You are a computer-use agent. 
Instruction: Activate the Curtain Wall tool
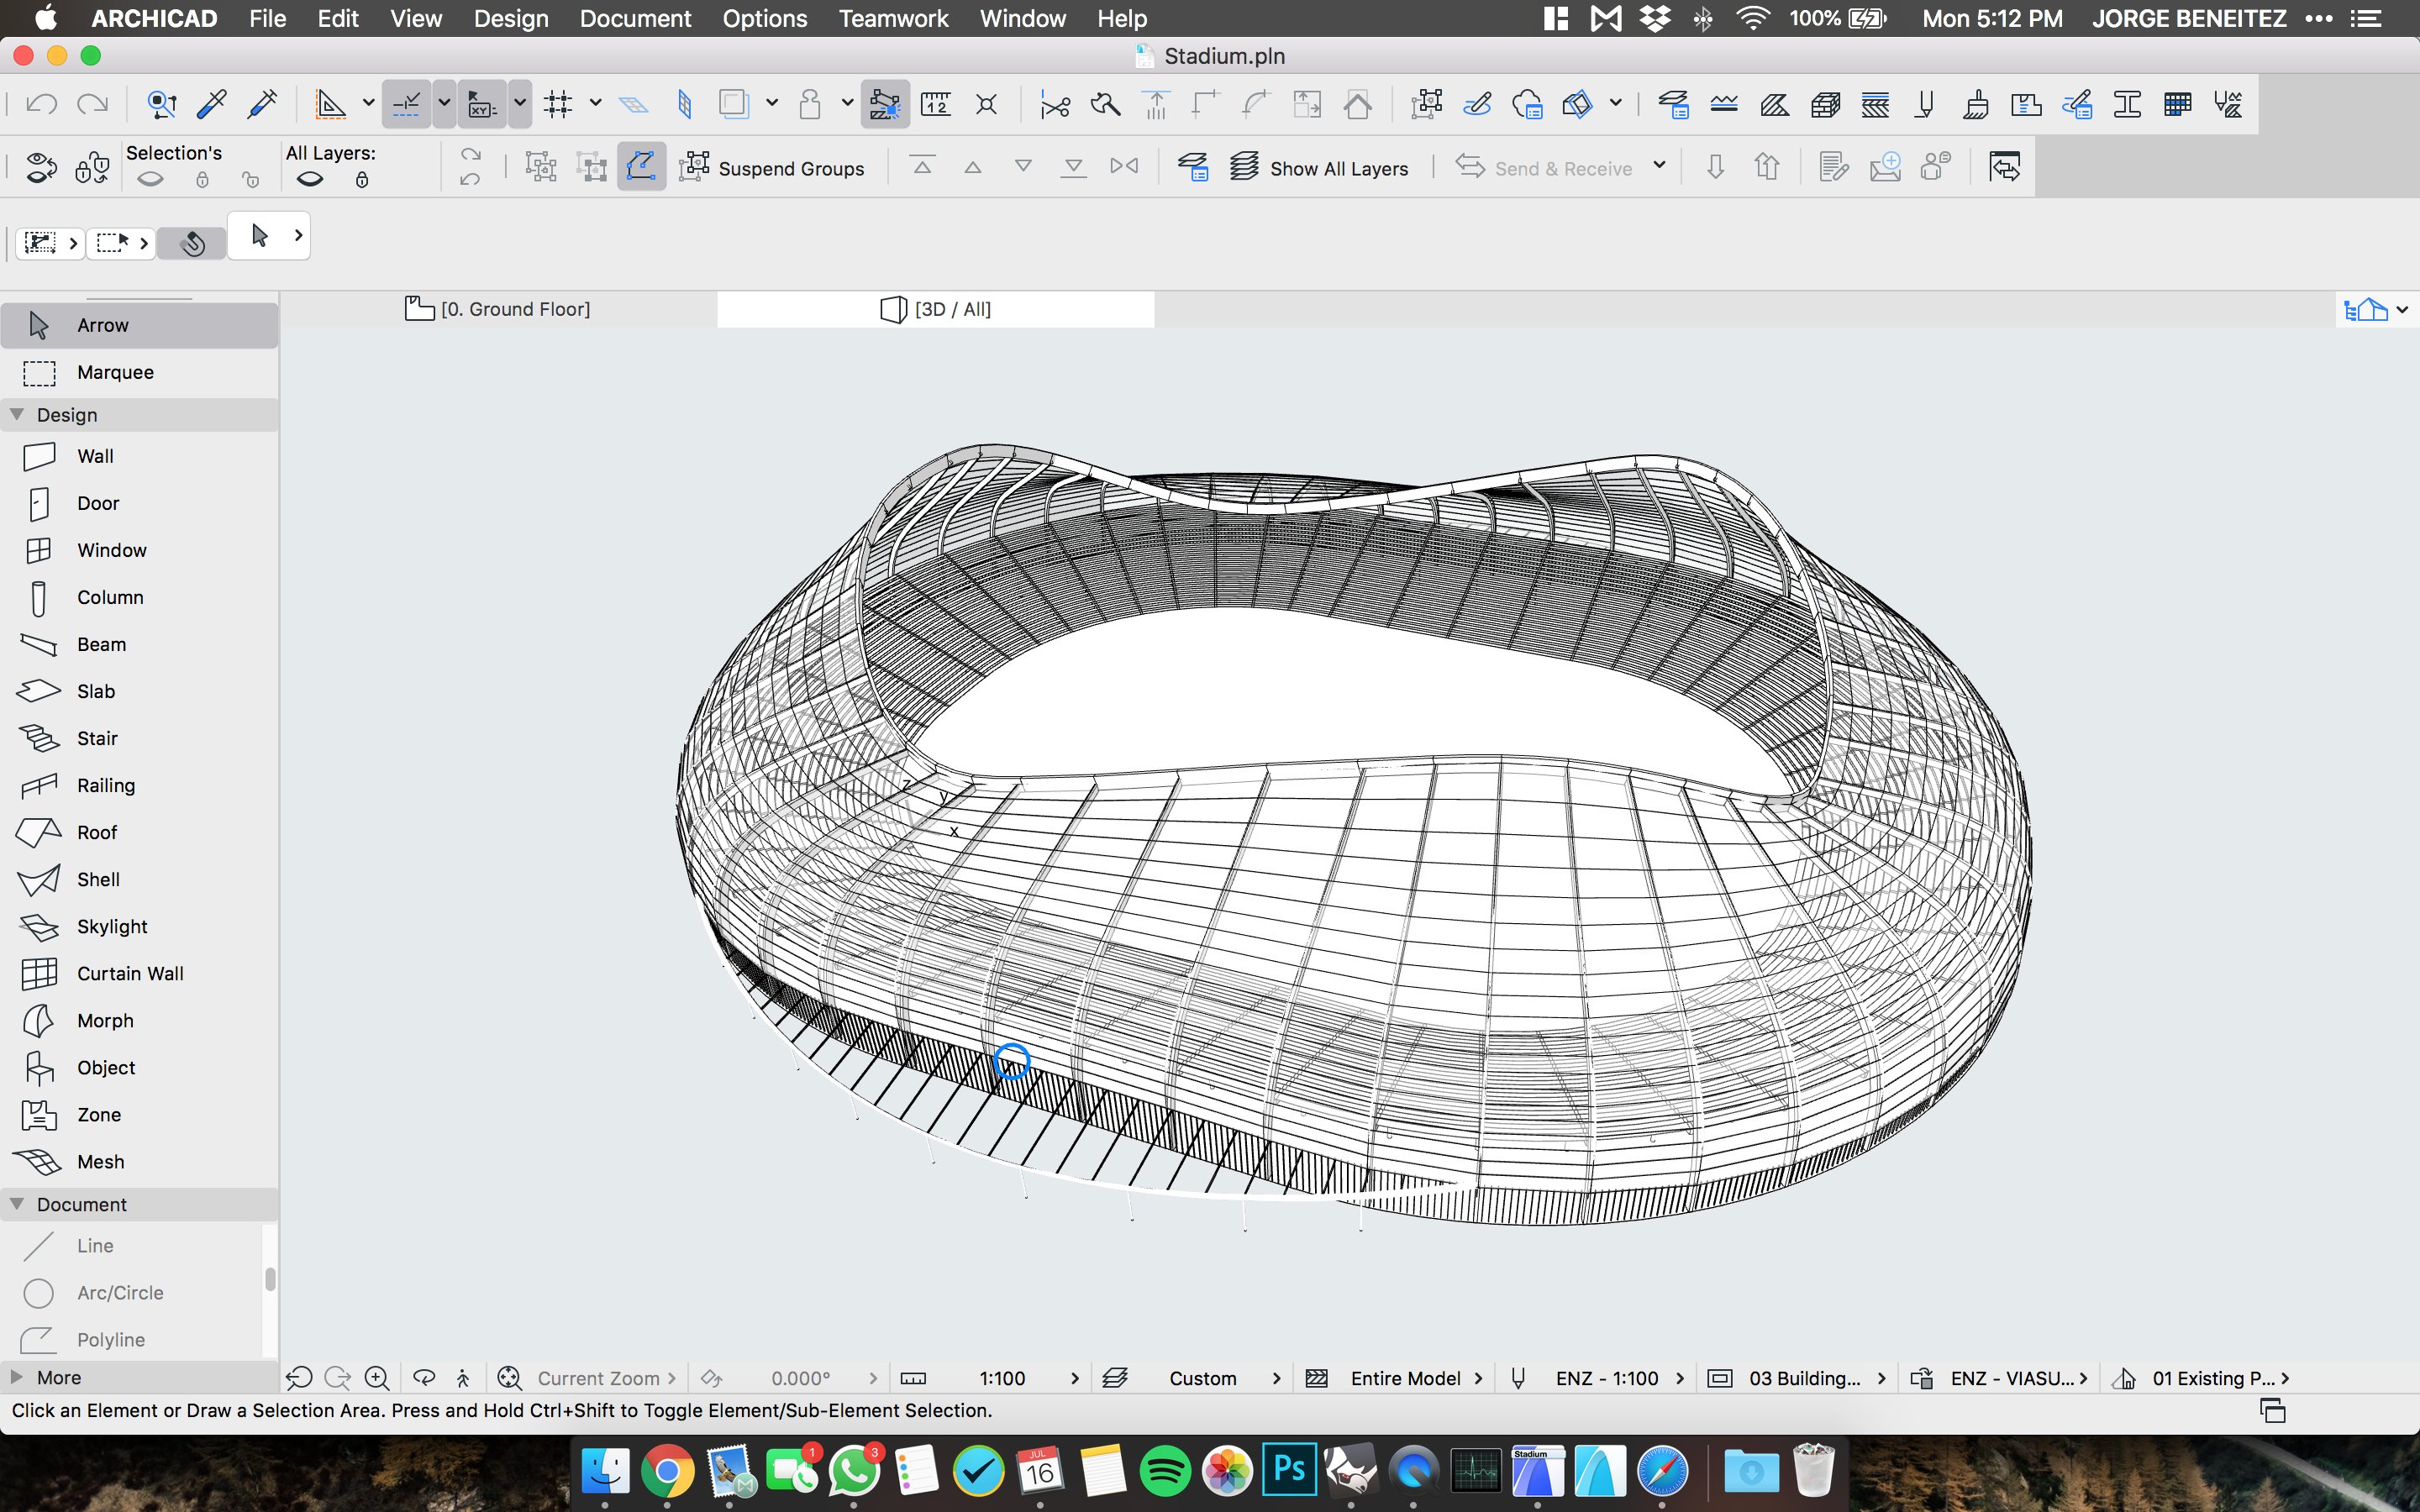click(130, 972)
